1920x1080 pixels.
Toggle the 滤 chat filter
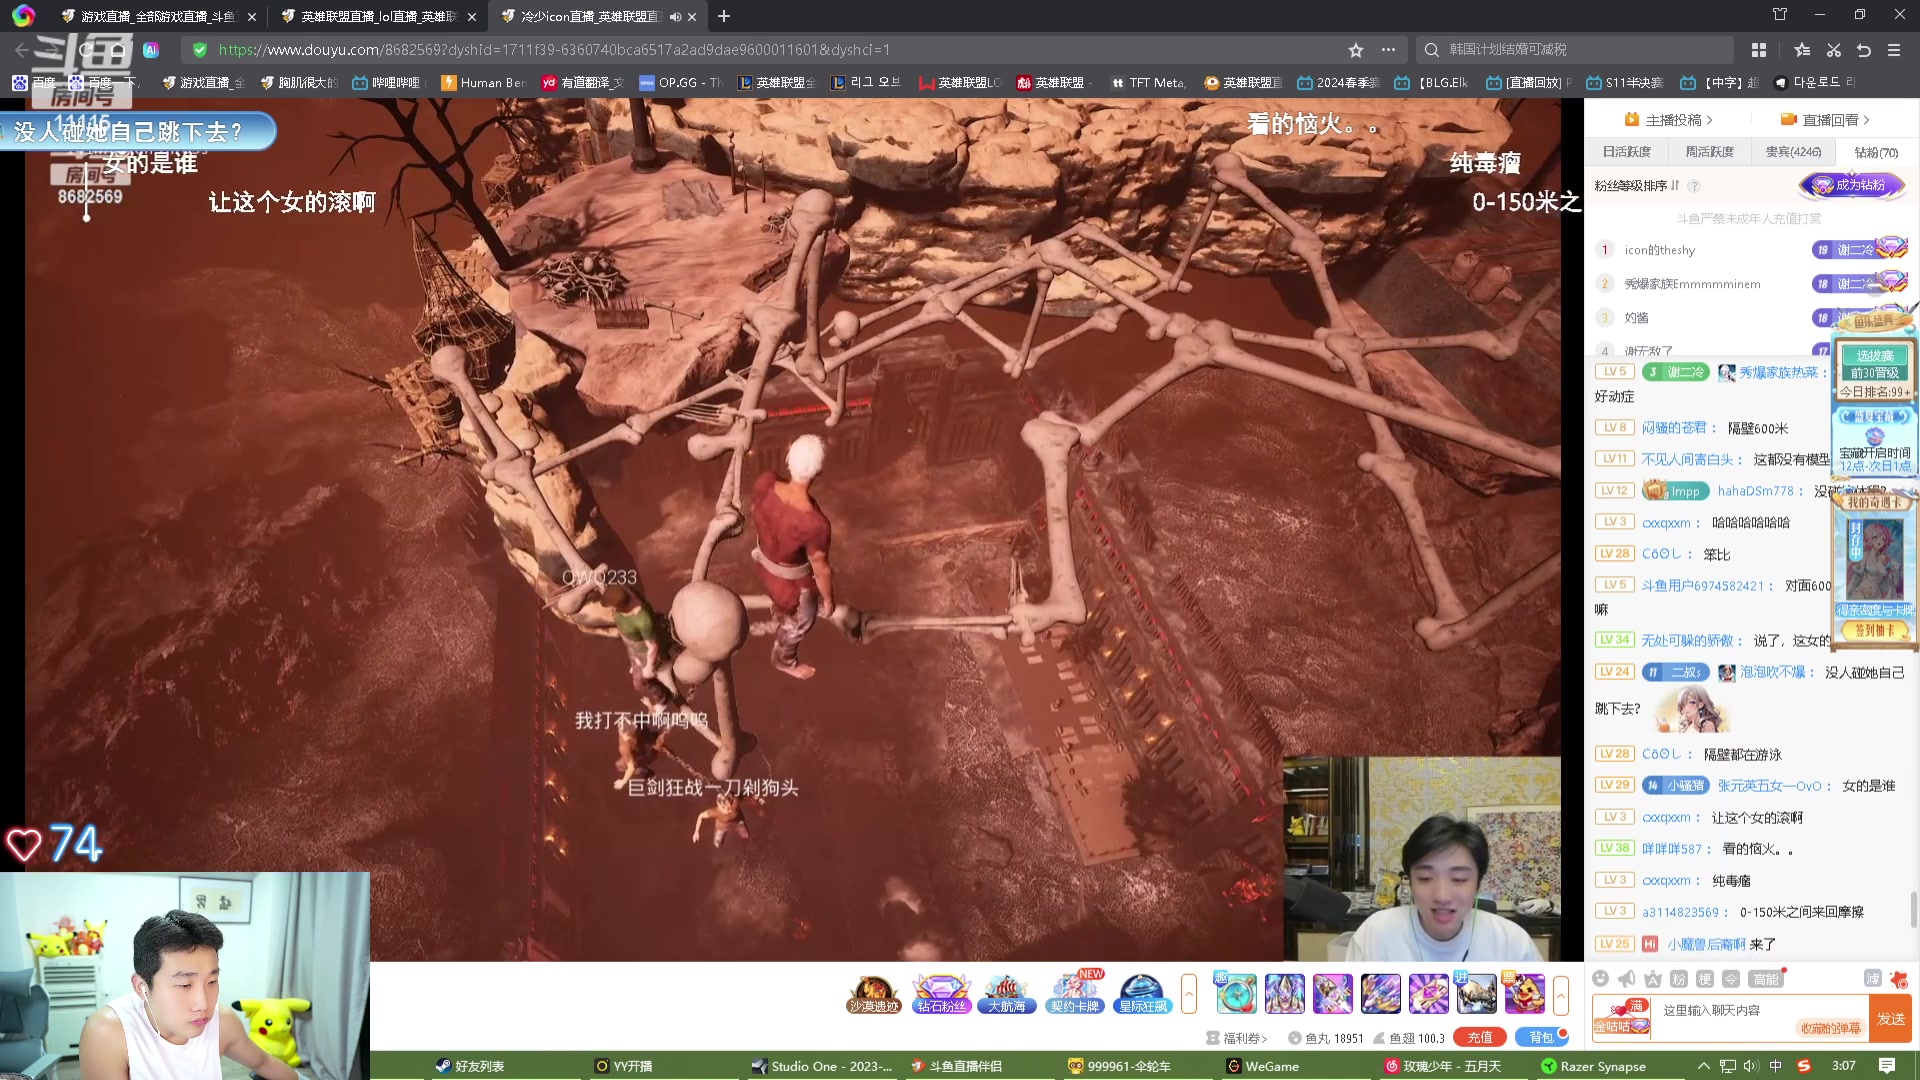click(x=1872, y=978)
